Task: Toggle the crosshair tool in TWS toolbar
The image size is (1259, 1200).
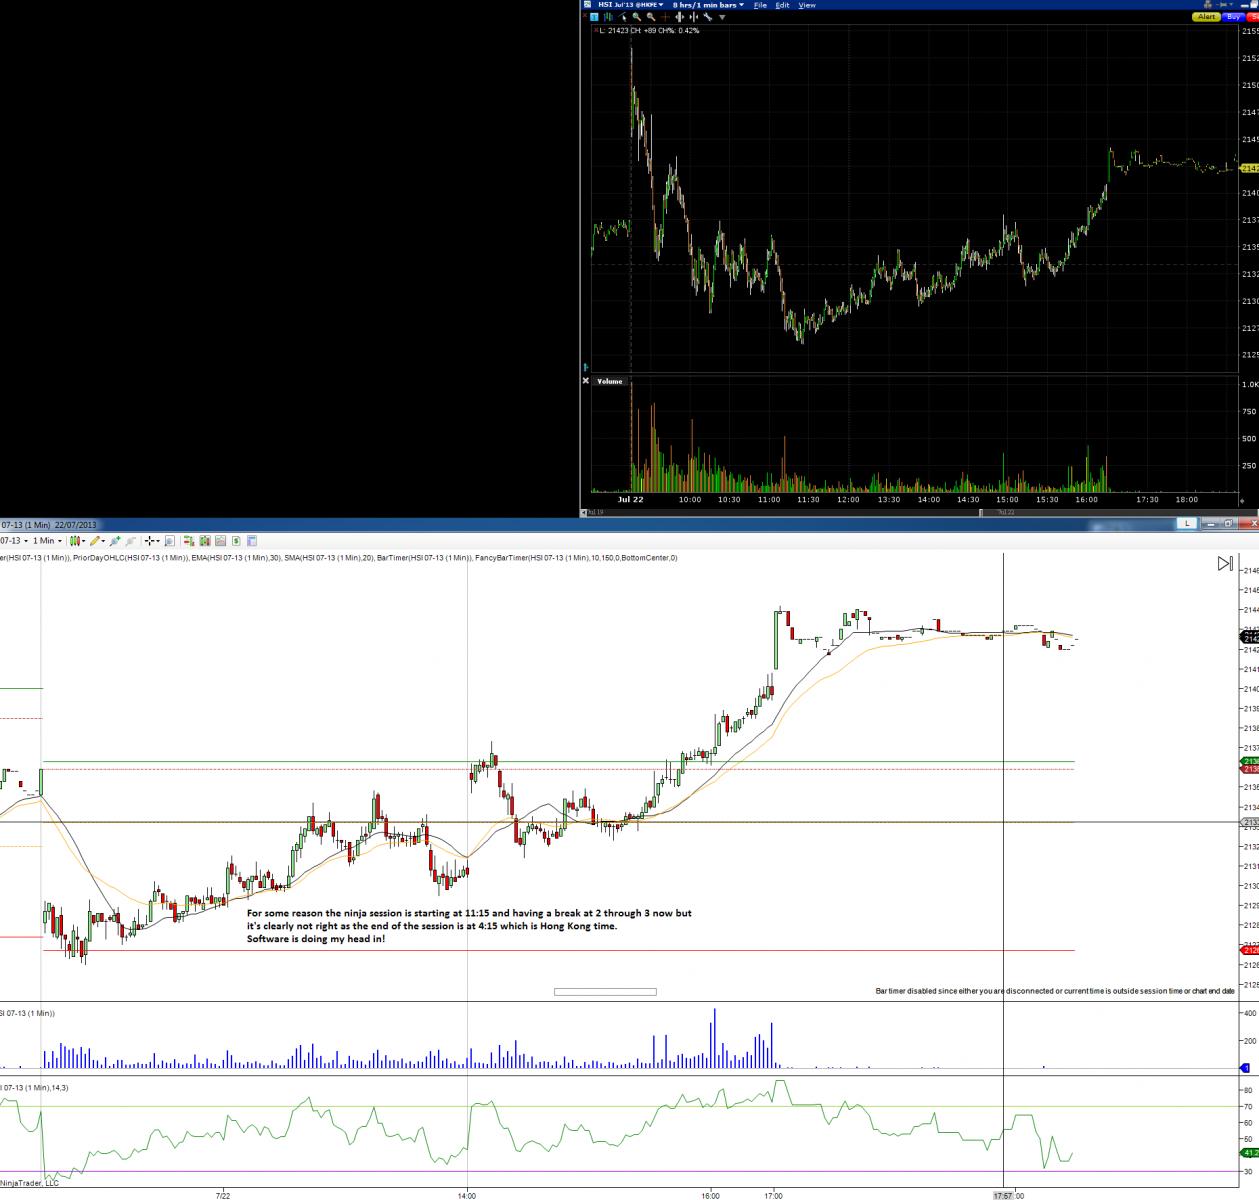Action: (665, 17)
